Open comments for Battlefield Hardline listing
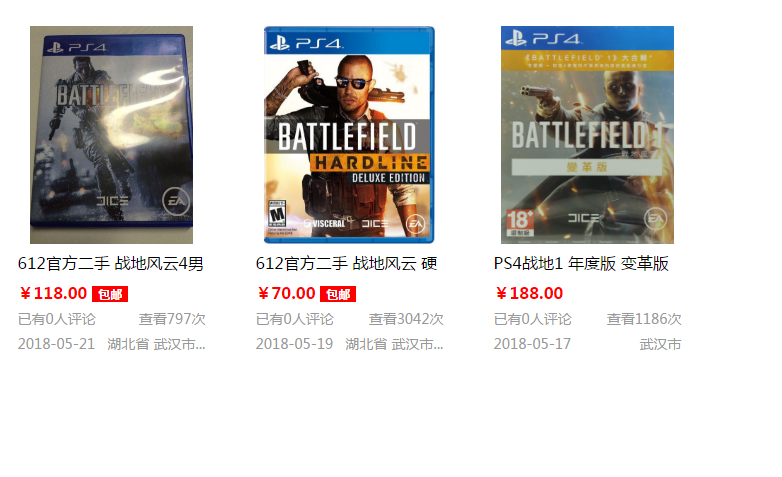Screen dimensions: 782x477 [x=295, y=319]
